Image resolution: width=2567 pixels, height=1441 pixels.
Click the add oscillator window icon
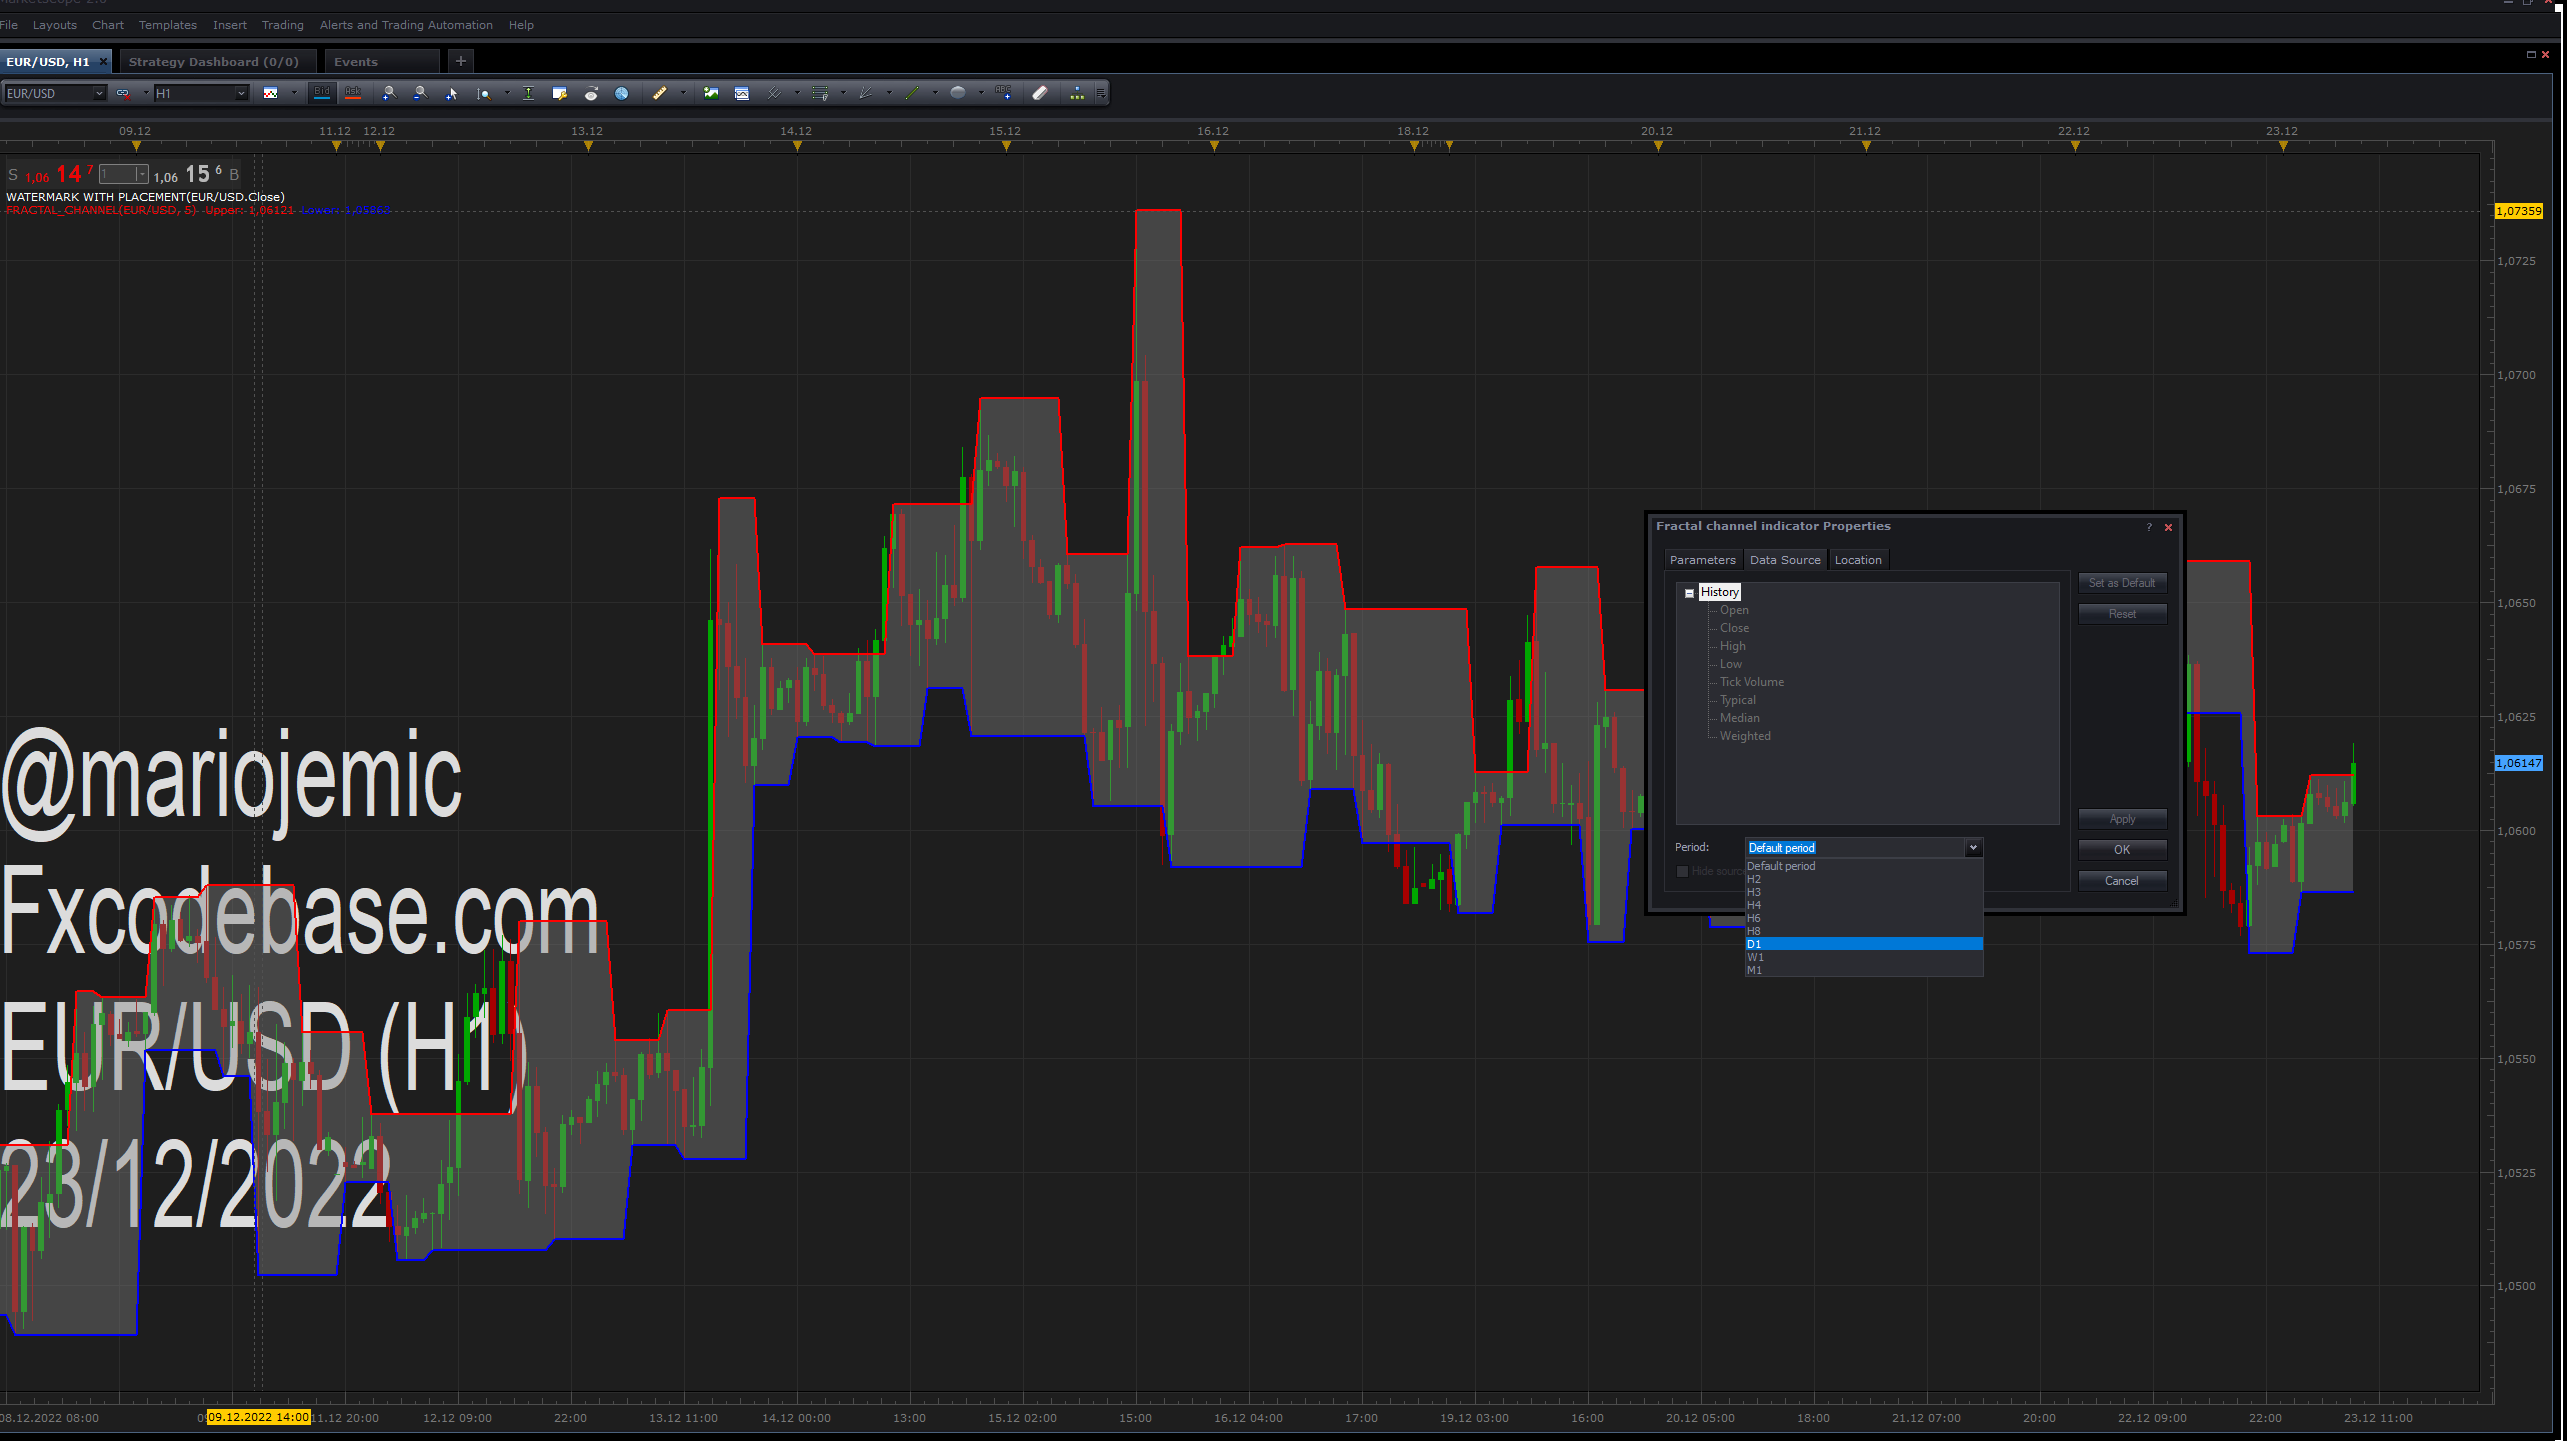[742, 93]
